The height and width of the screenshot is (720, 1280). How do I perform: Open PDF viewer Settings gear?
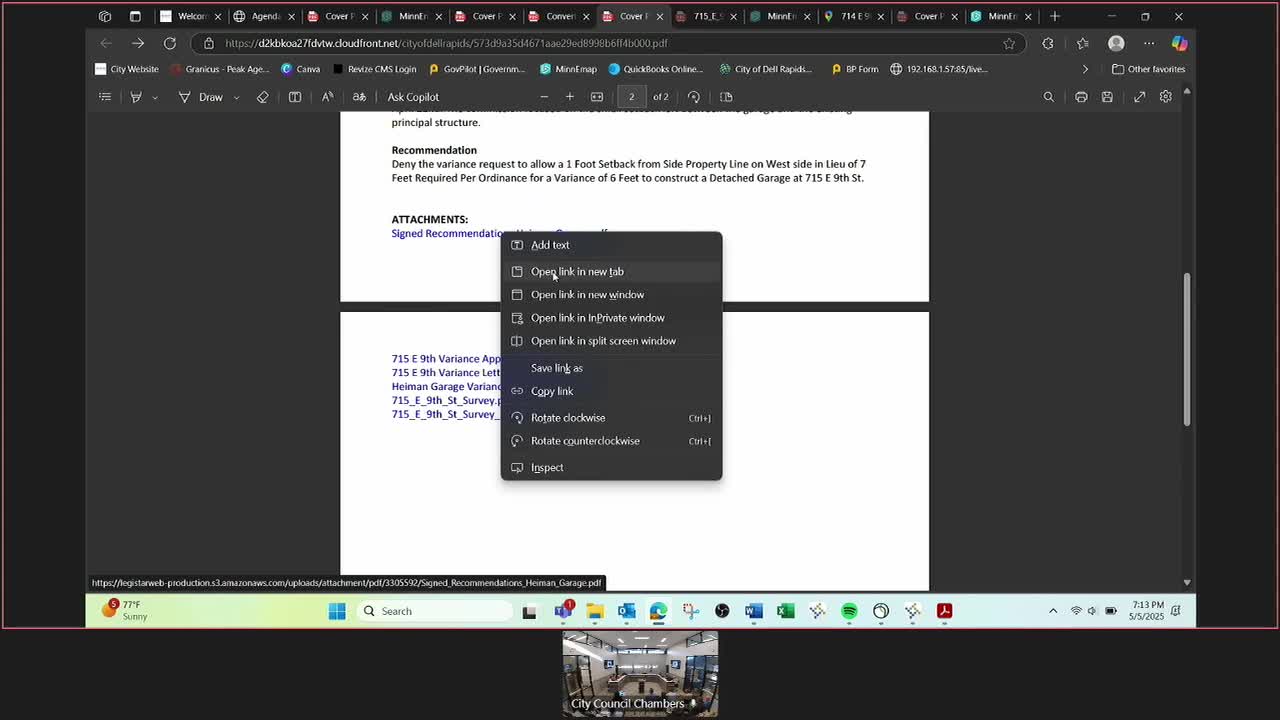pyautogui.click(x=1166, y=97)
